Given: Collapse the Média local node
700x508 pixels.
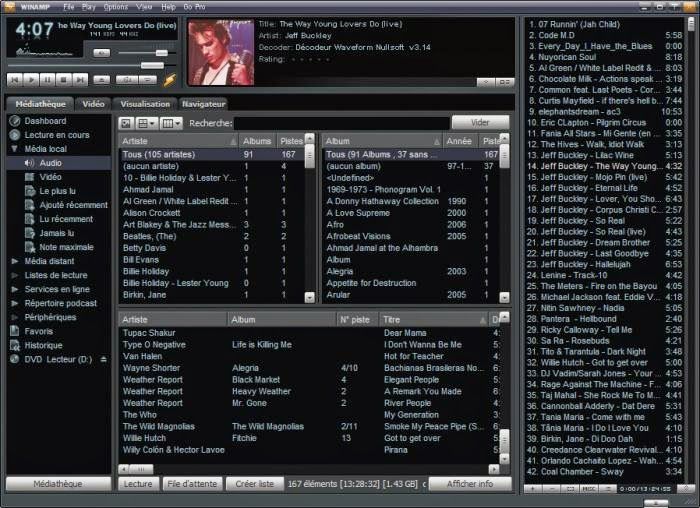Looking at the screenshot, I should 14,149.
